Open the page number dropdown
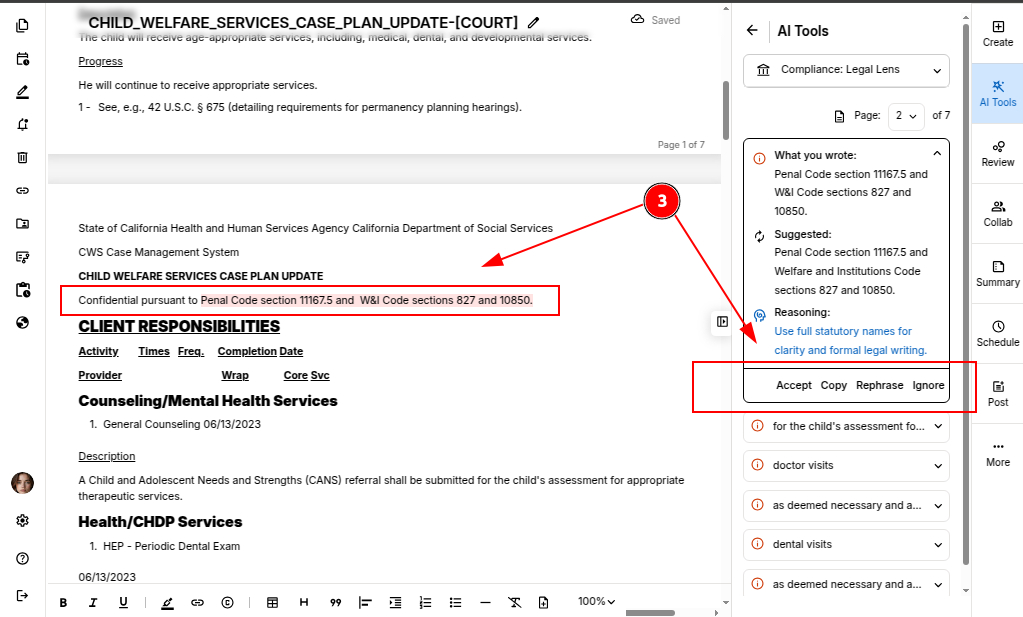The image size is (1023, 617). [906, 116]
